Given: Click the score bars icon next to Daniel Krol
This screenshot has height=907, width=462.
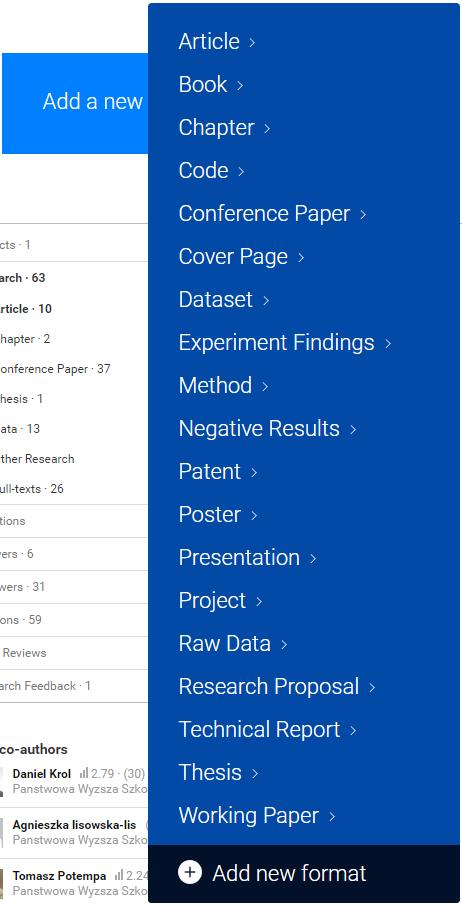Looking at the screenshot, I should click(x=84, y=773).
